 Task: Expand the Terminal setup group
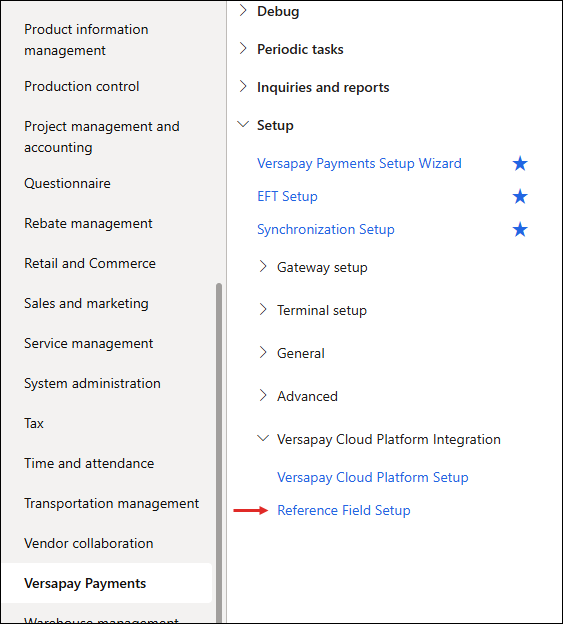[x=263, y=309]
